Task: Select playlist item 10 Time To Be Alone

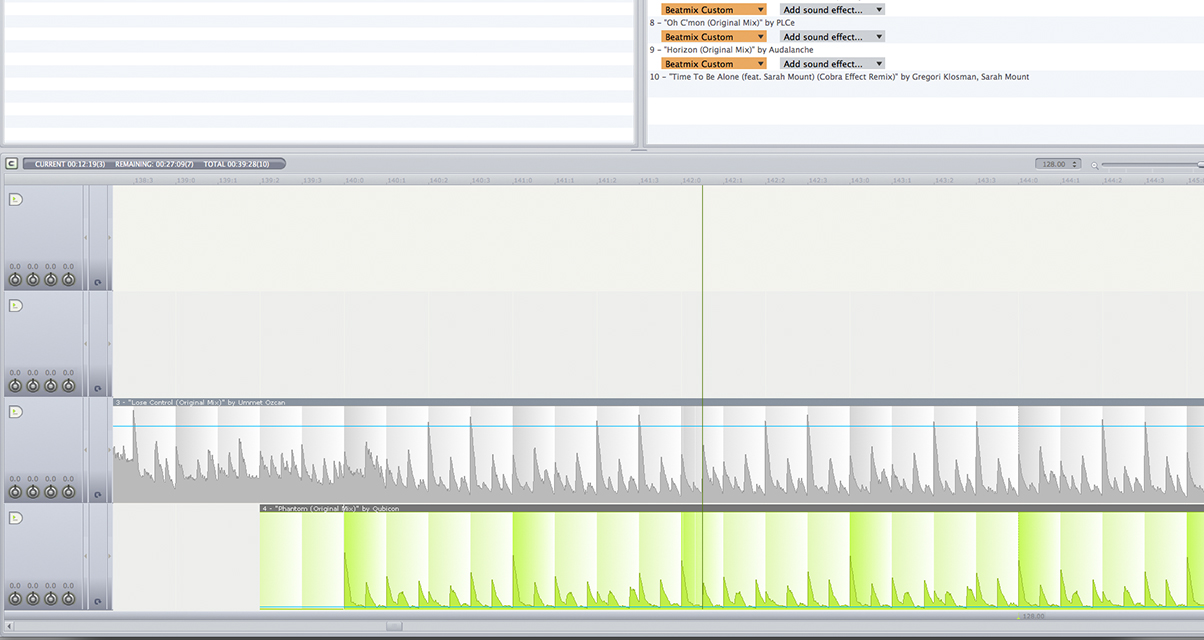Action: point(840,77)
